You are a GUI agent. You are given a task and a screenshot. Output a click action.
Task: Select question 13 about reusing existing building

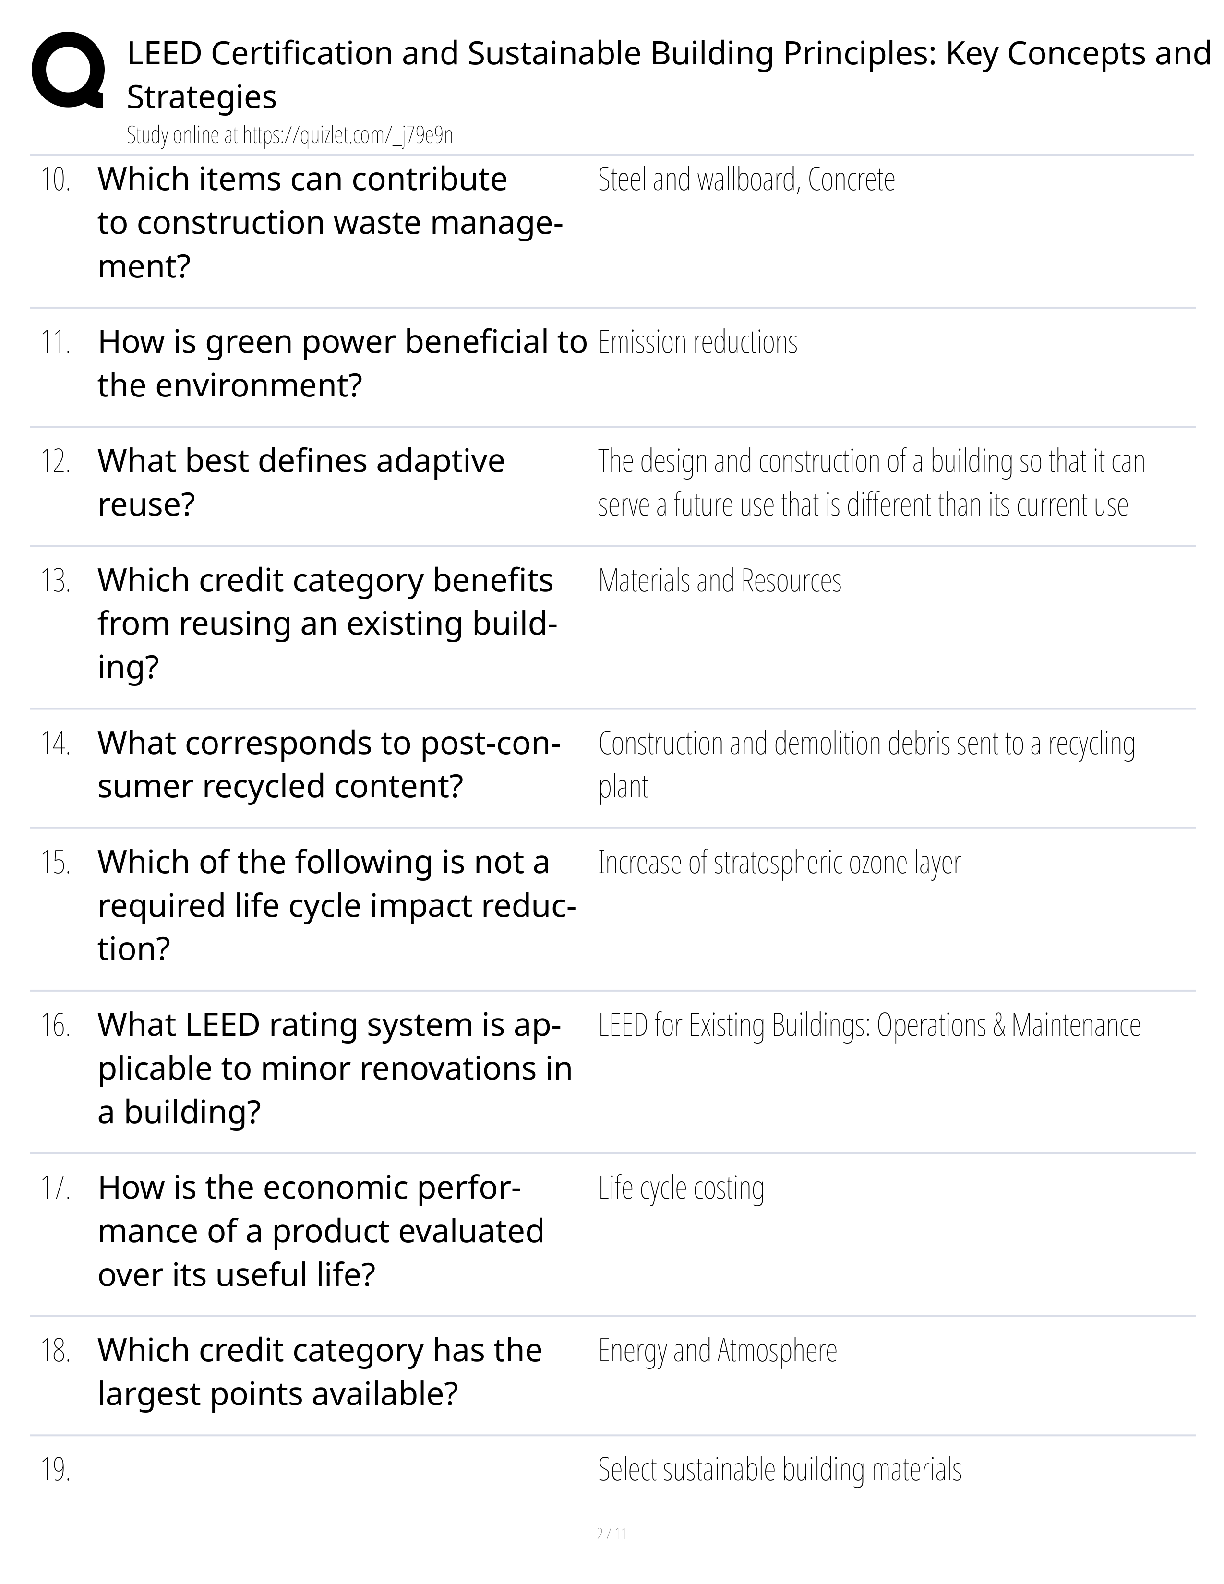pyautogui.click(x=327, y=623)
